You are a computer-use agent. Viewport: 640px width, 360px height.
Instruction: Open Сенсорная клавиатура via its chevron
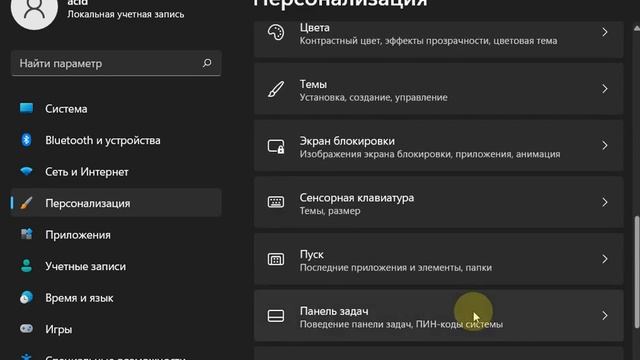point(604,202)
